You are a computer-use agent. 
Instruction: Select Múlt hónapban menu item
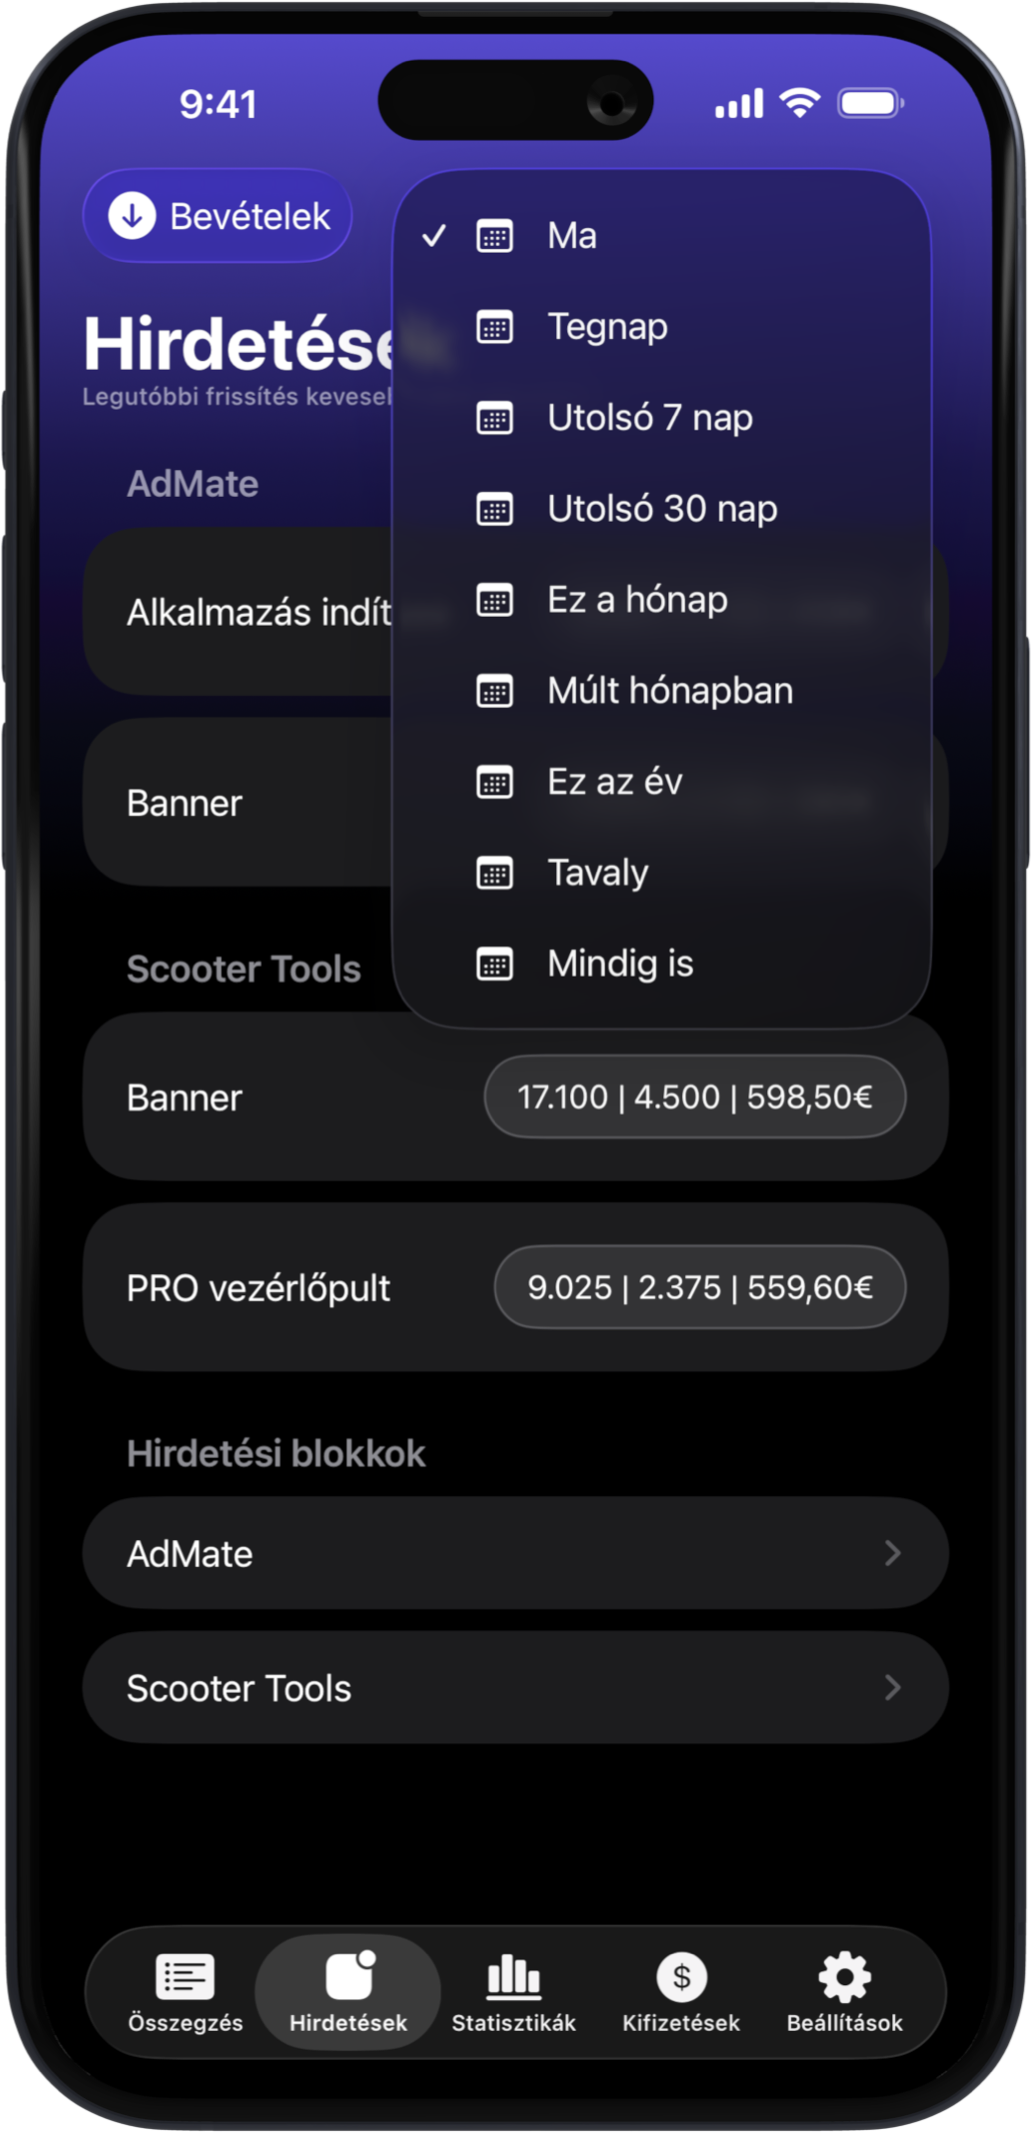pyautogui.click(x=670, y=691)
